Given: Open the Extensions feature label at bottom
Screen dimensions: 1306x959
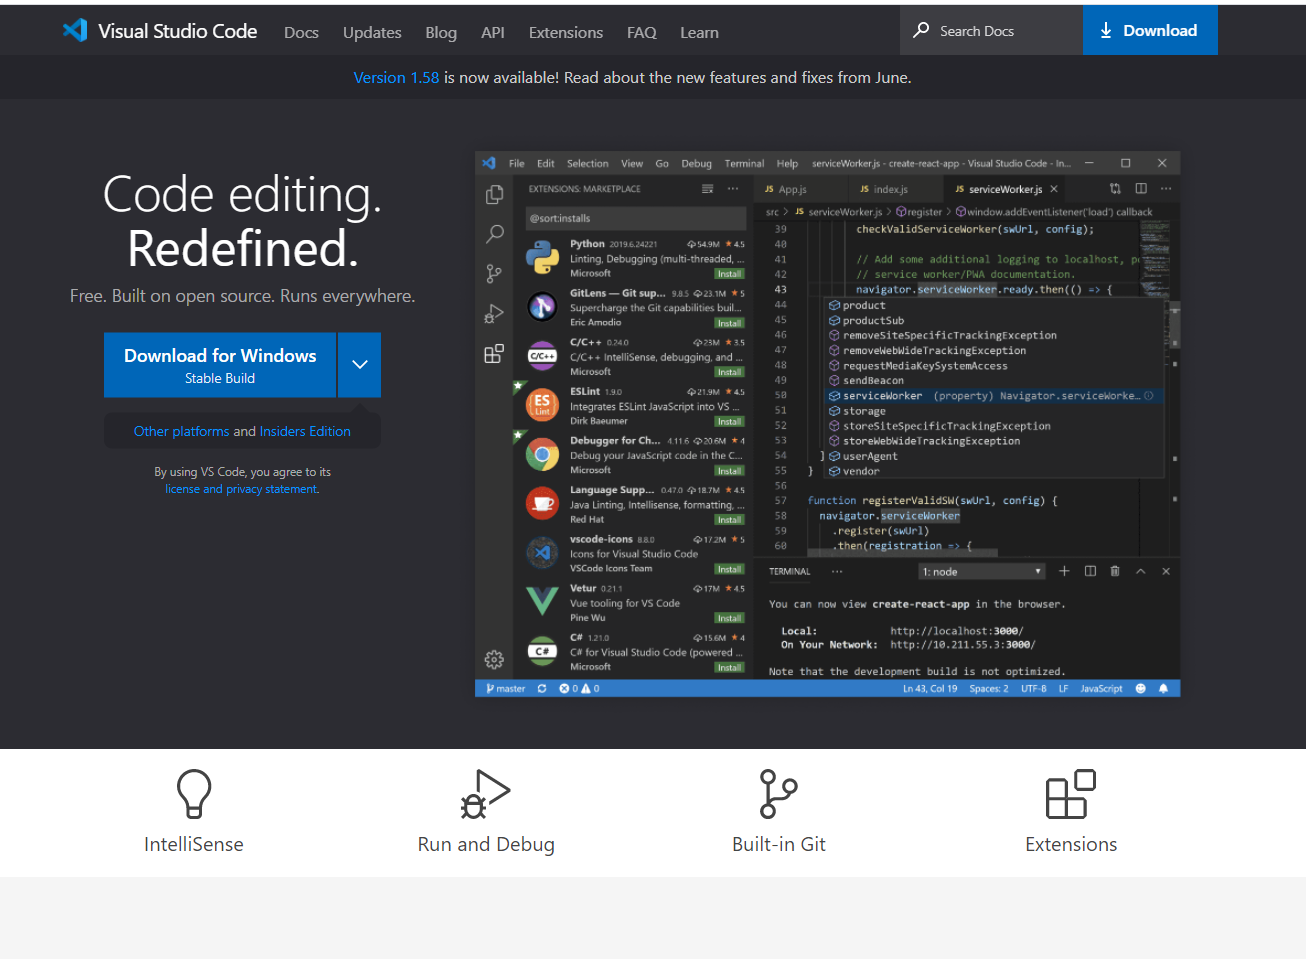Looking at the screenshot, I should coord(1071,844).
